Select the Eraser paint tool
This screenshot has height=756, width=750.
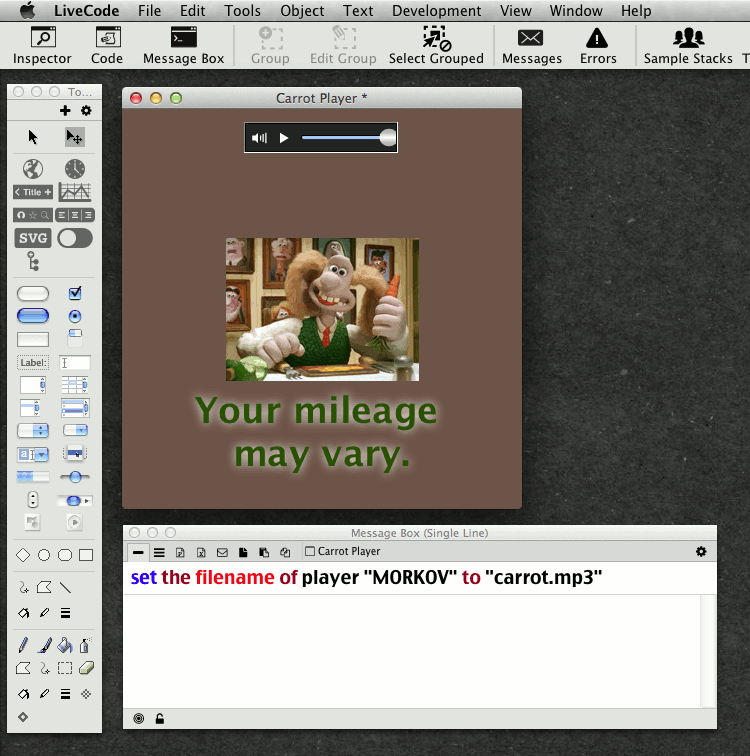pos(86,668)
